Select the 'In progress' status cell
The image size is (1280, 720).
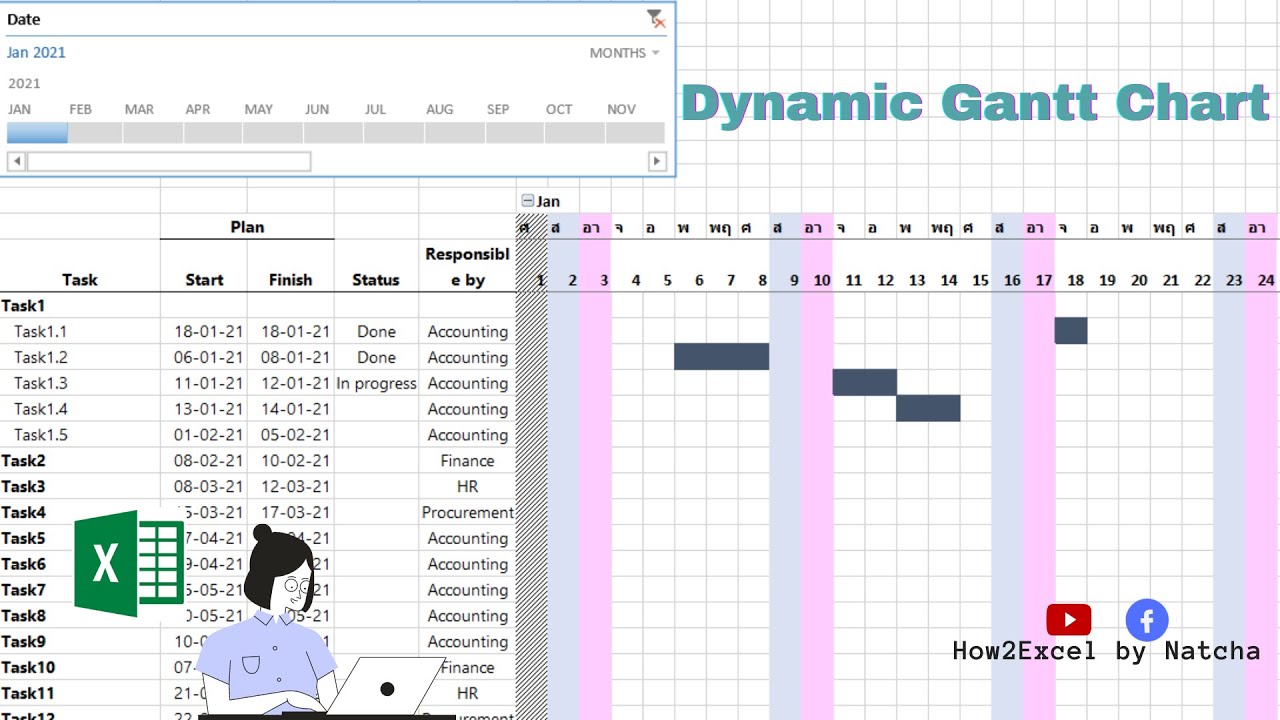click(x=376, y=383)
